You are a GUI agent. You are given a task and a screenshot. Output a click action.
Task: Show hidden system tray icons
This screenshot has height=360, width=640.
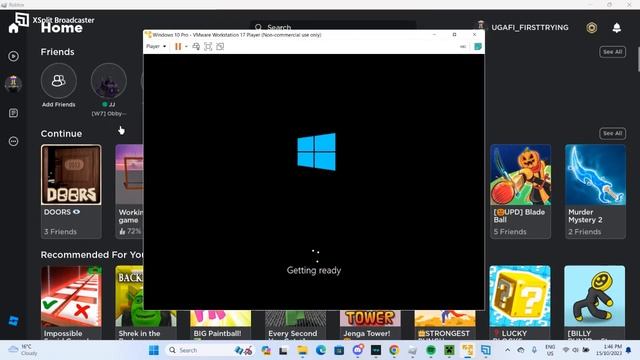coord(507,350)
